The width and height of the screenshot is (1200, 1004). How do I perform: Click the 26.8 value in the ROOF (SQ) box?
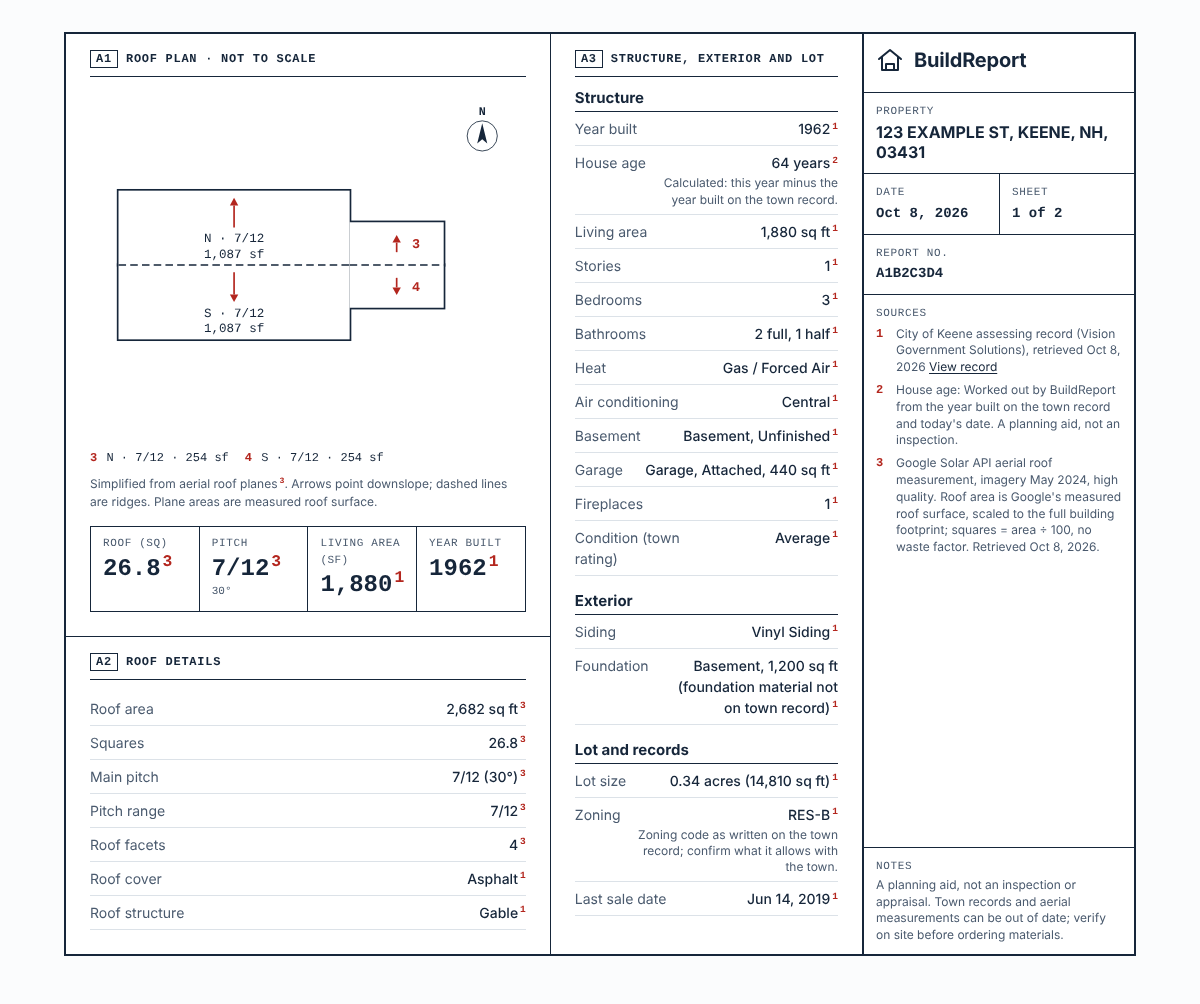click(x=132, y=568)
